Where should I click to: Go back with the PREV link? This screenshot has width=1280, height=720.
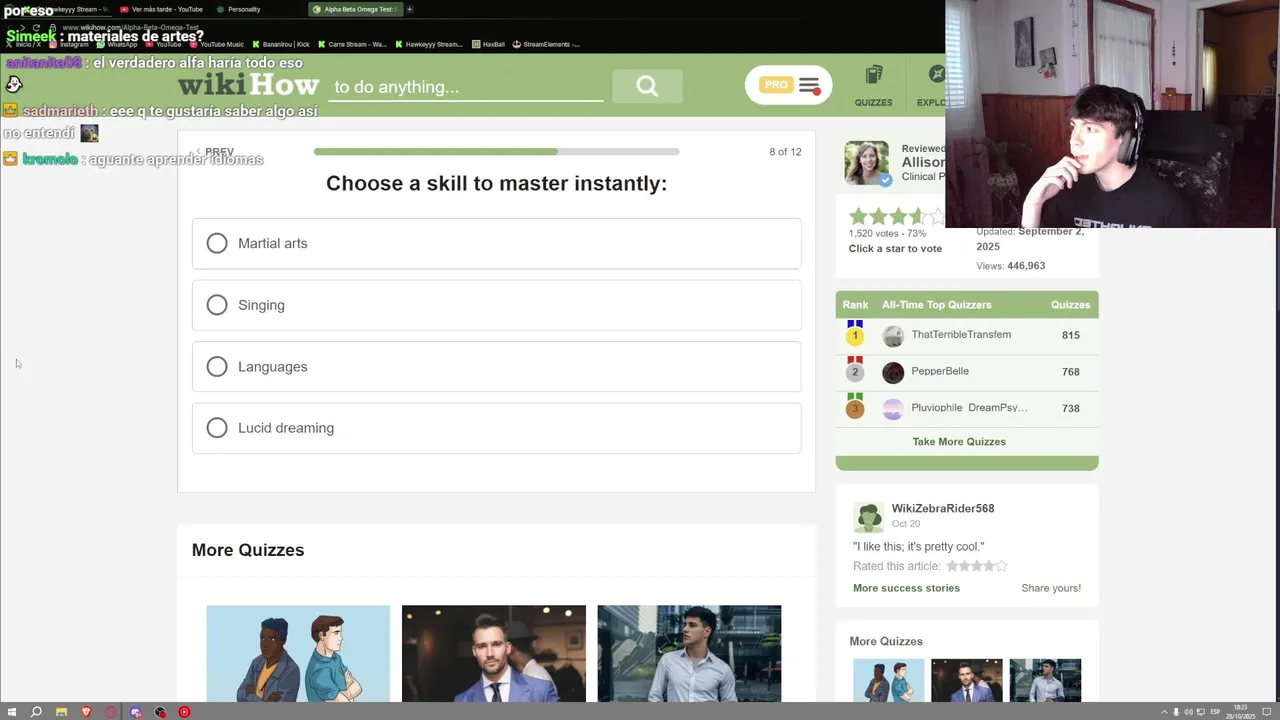215,152
